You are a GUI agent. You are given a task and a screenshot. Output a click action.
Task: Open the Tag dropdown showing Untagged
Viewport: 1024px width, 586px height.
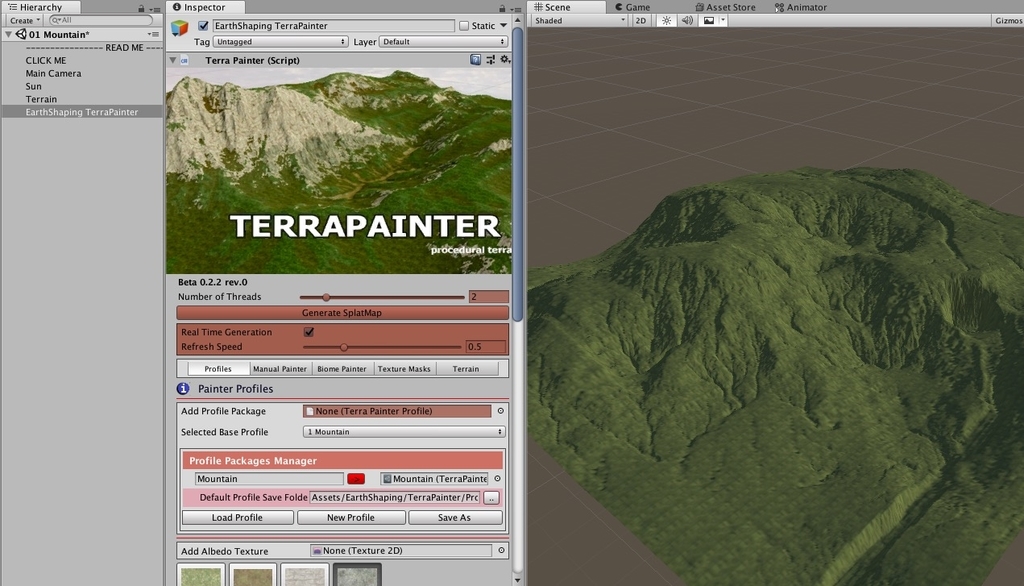280,42
